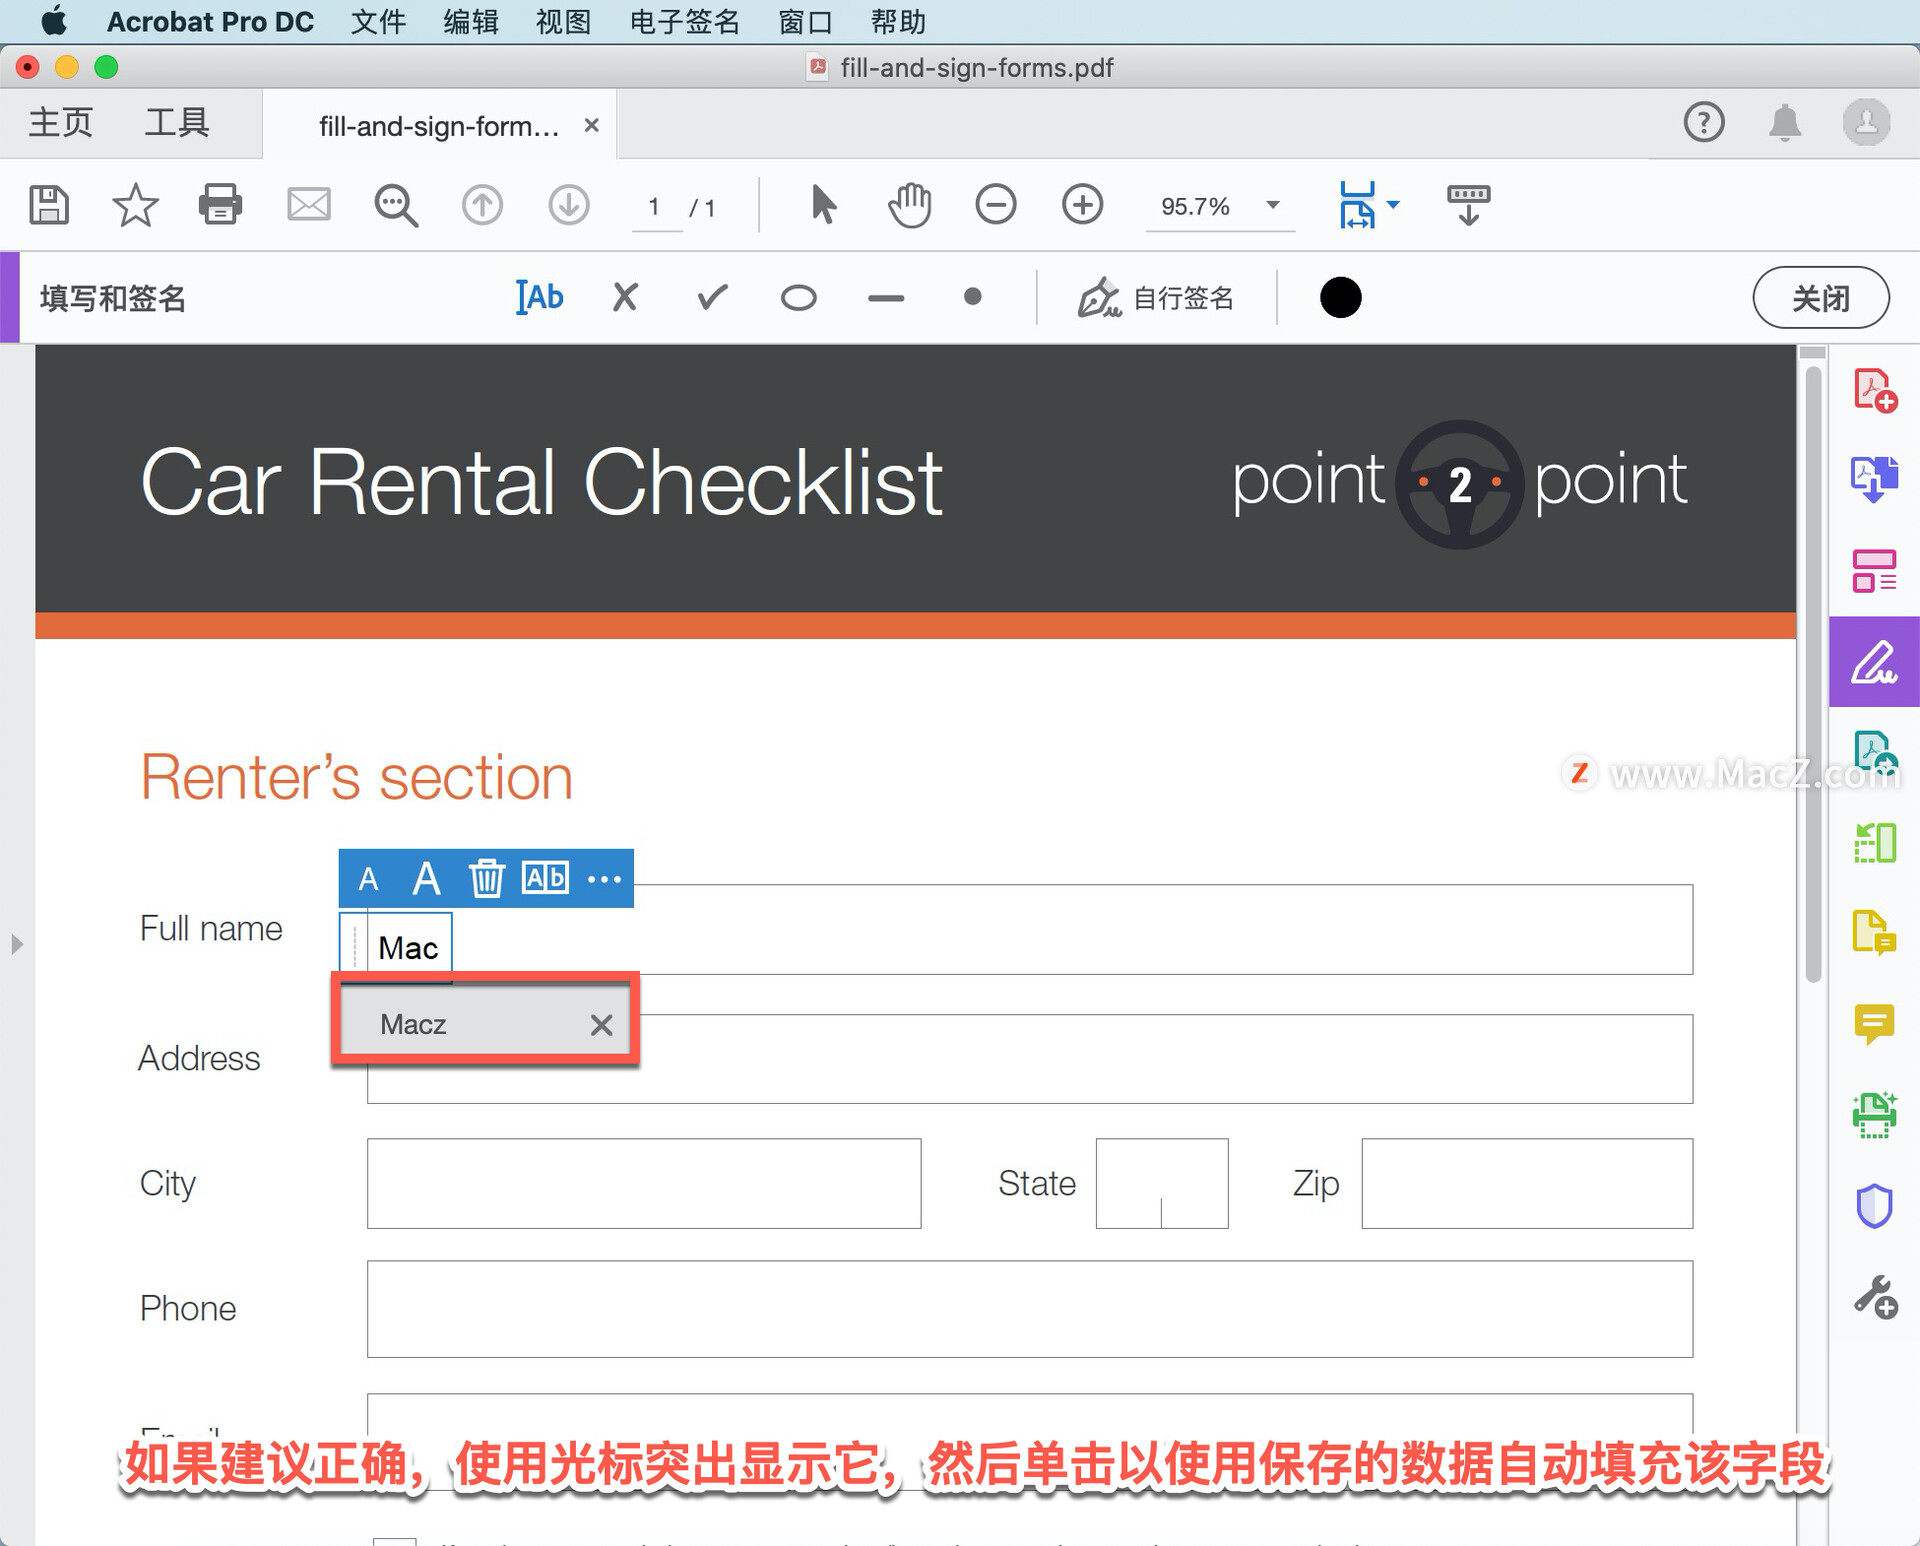Open the Apple menu

pyautogui.click(x=54, y=20)
